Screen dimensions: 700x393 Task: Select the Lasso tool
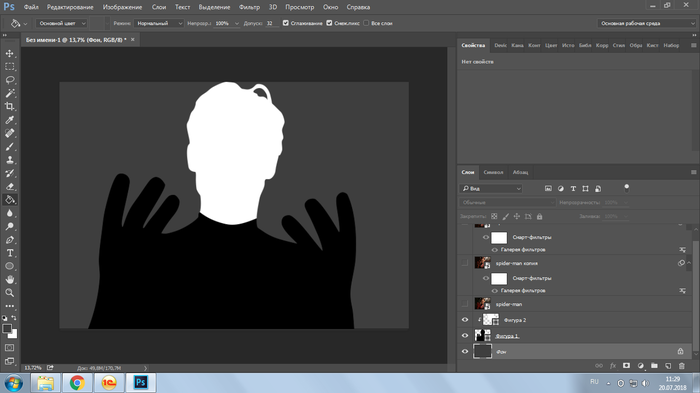point(9,80)
